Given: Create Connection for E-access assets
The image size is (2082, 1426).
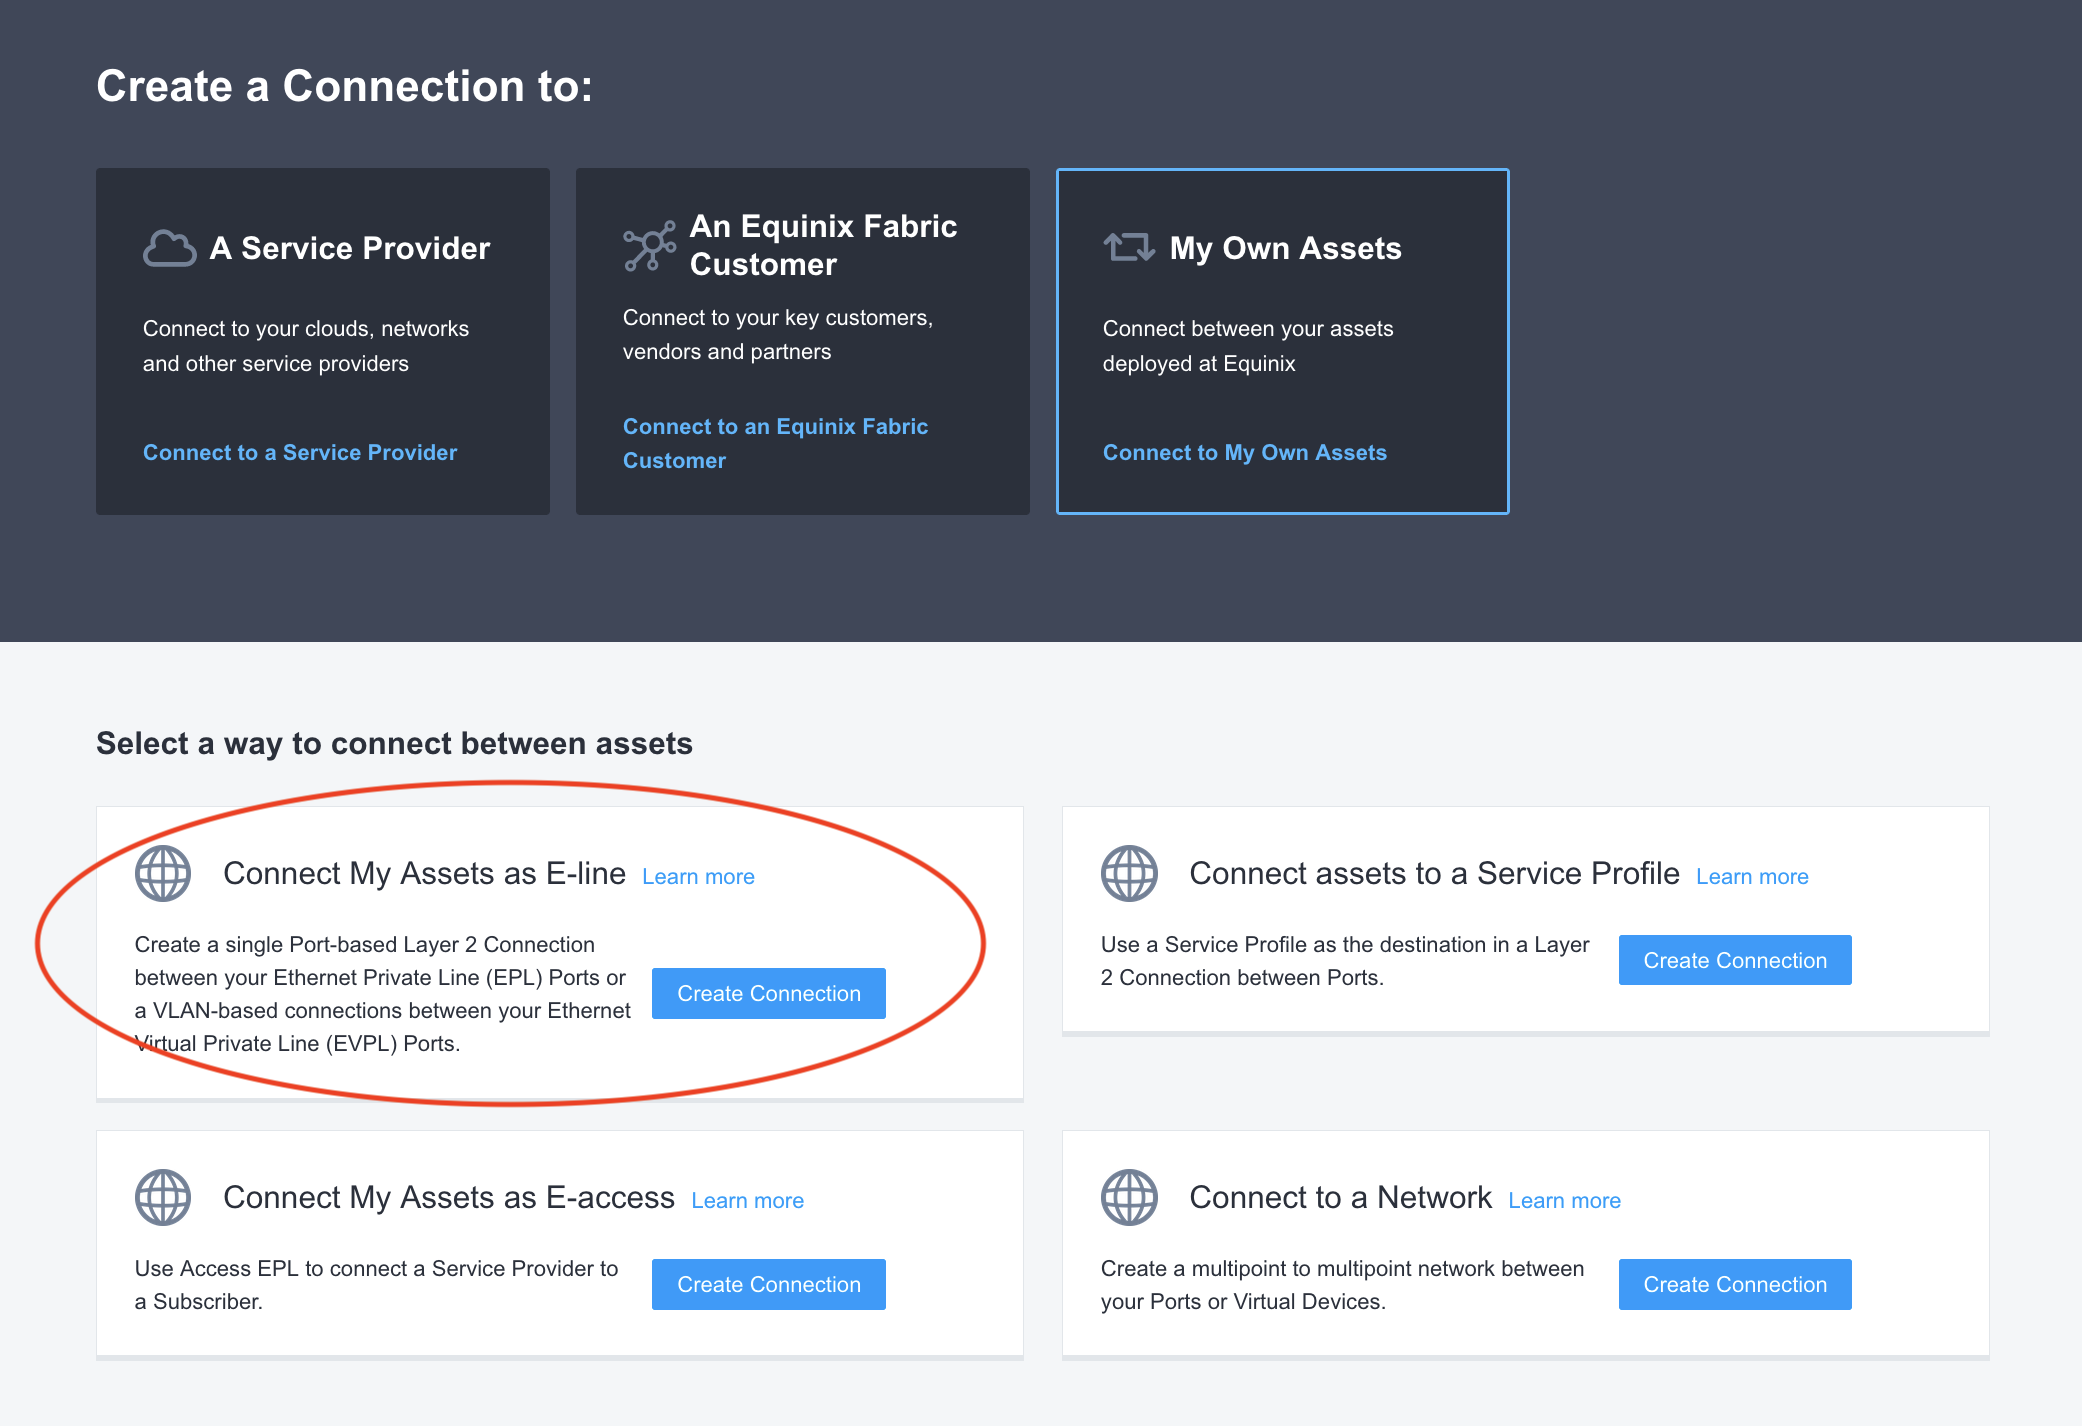Looking at the screenshot, I should [x=769, y=1284].
